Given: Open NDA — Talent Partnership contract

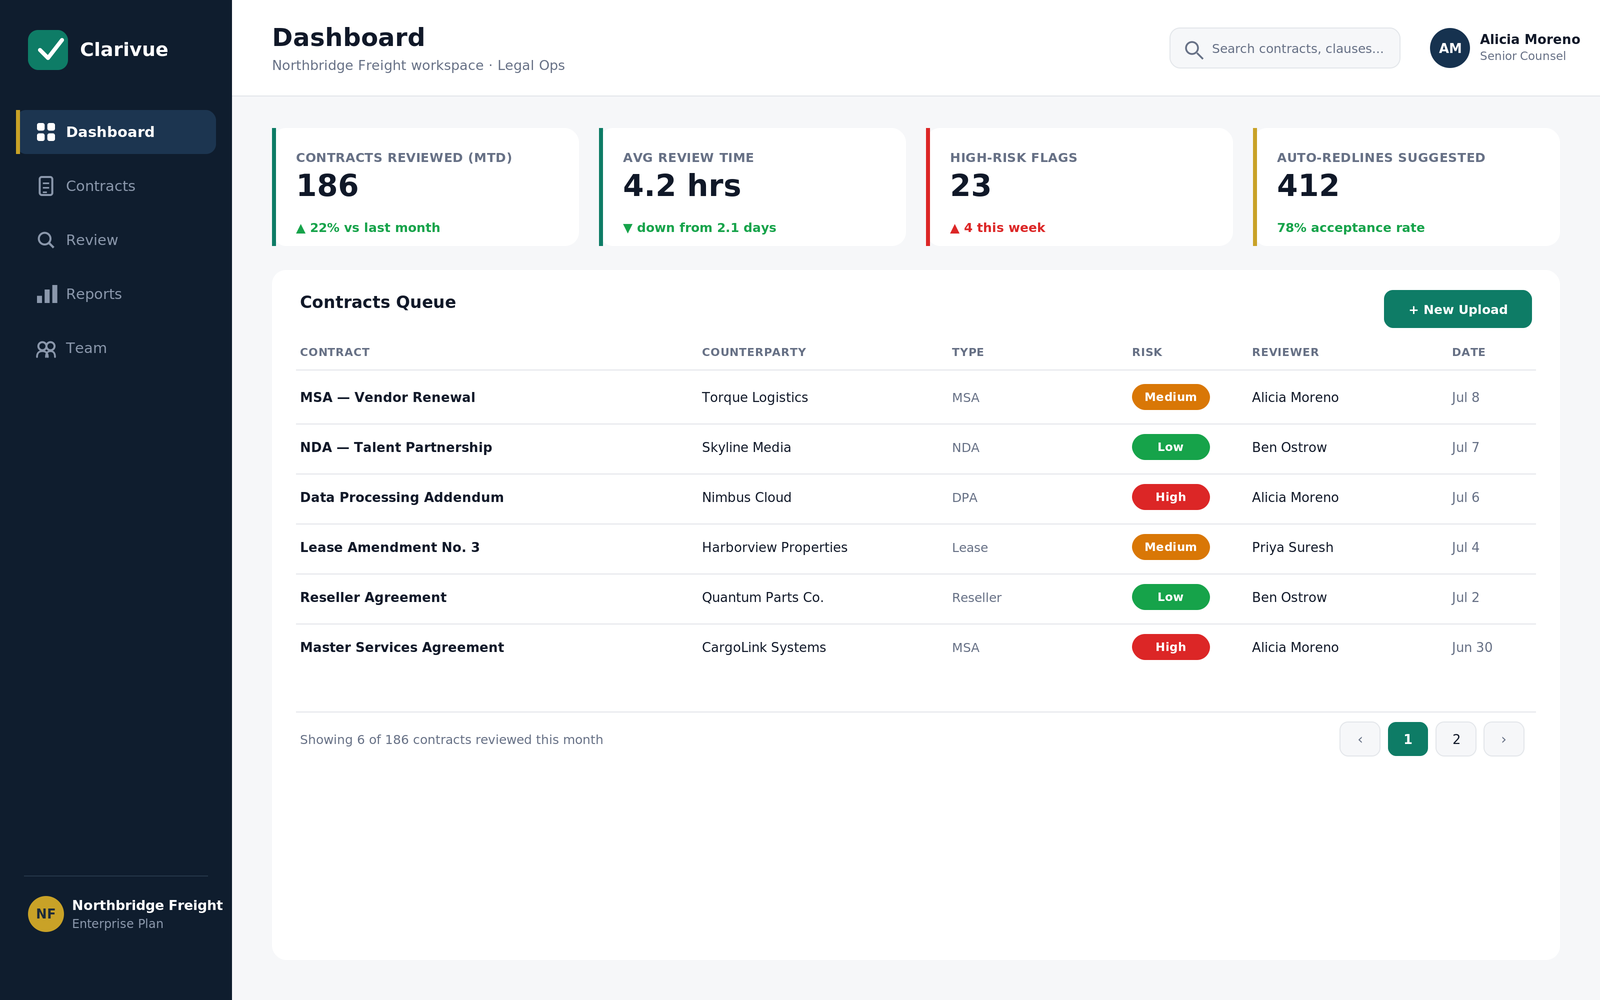Looking at the screenshot, I should point(396,447).
